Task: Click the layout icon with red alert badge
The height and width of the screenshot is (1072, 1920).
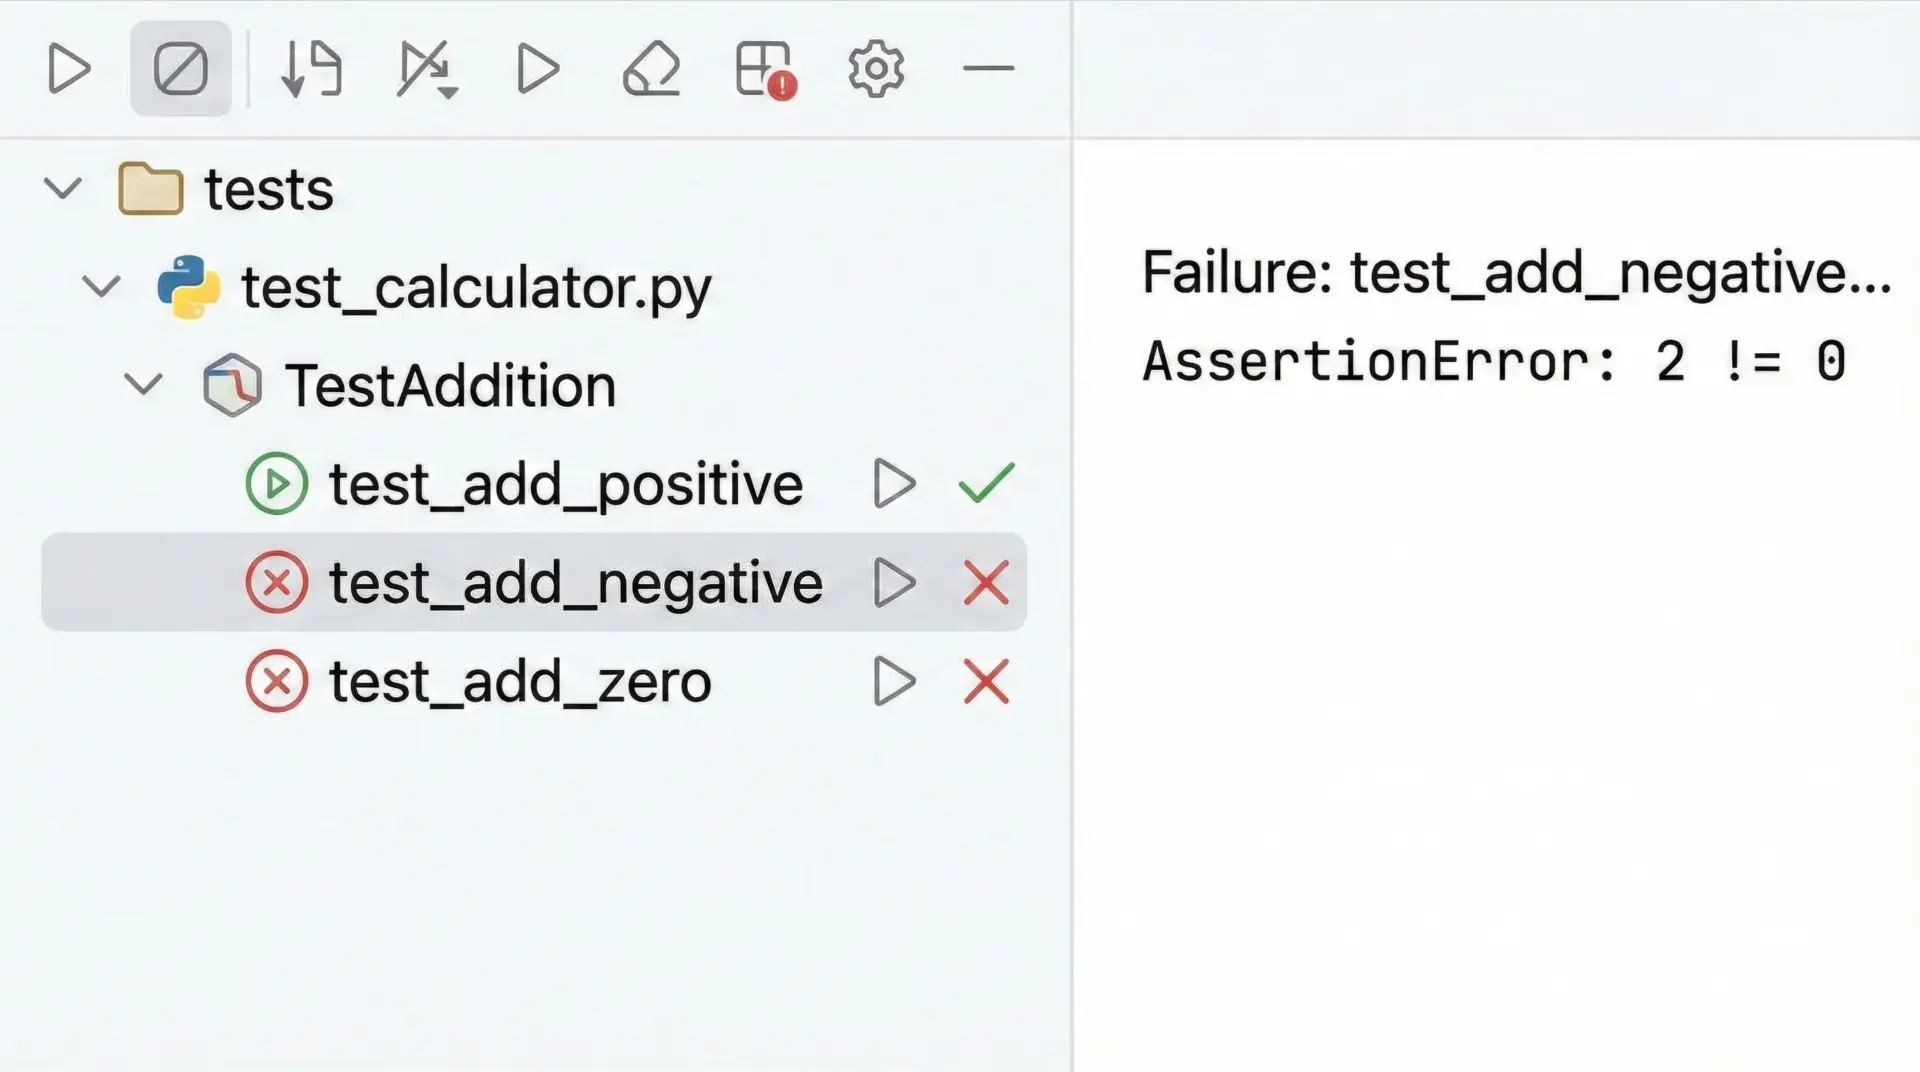Action: coord(765,69)
